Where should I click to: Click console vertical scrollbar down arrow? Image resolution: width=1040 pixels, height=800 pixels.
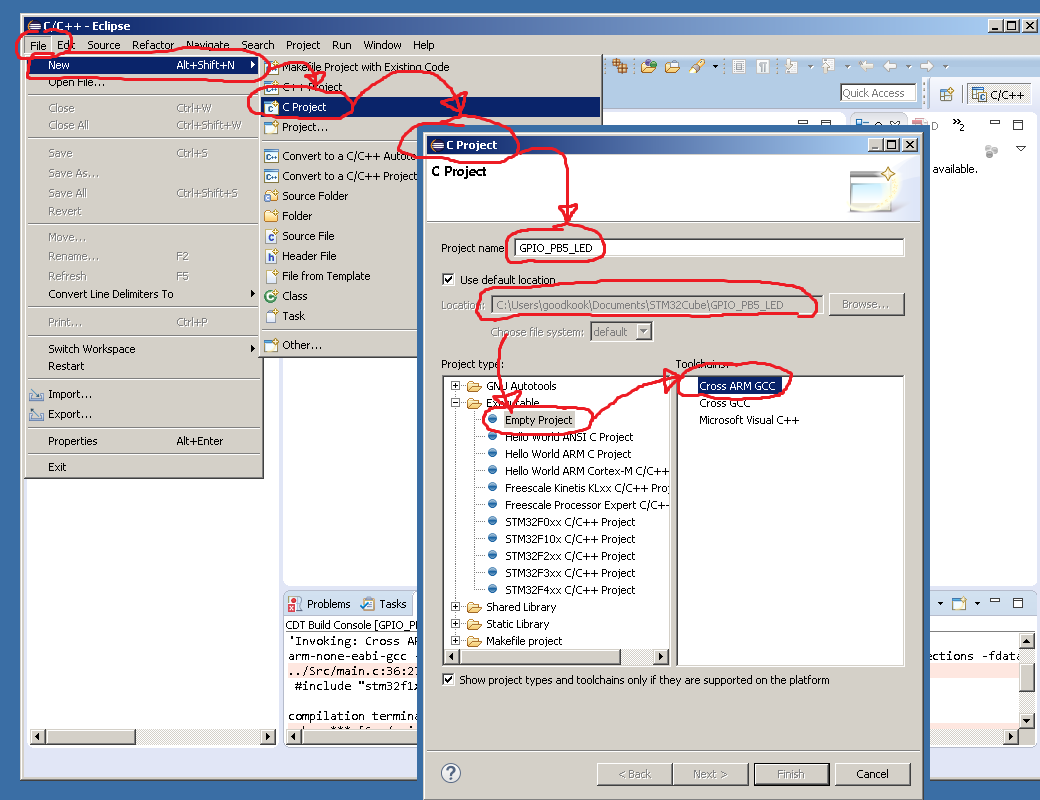1026,720
